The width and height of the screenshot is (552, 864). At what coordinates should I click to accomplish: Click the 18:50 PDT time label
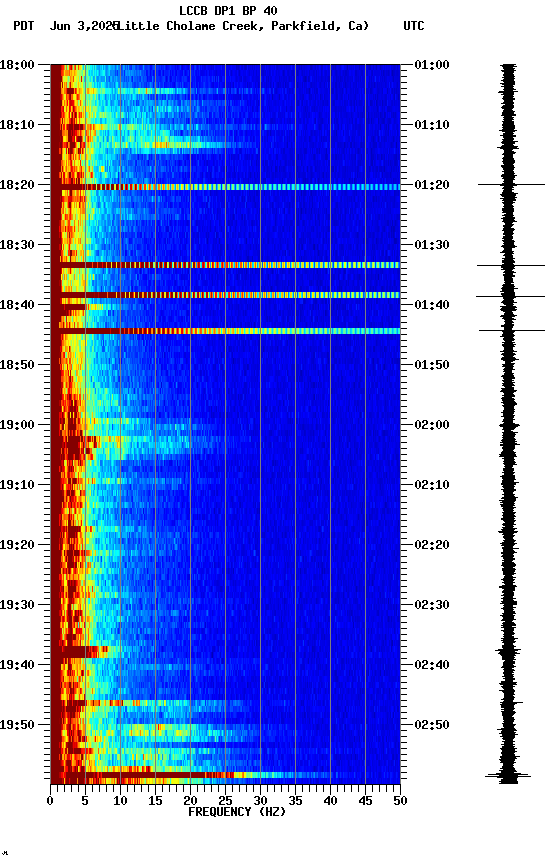tap(17, 365)
